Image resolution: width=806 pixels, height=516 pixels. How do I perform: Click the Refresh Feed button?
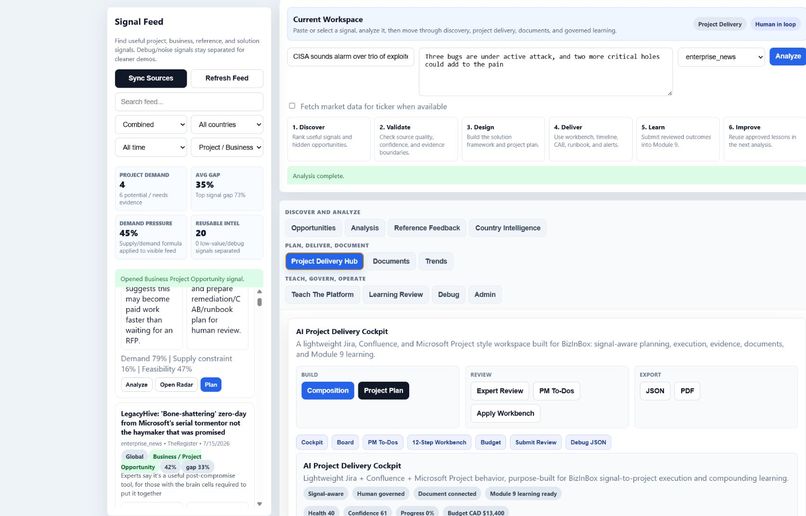(x=227, y=78)
